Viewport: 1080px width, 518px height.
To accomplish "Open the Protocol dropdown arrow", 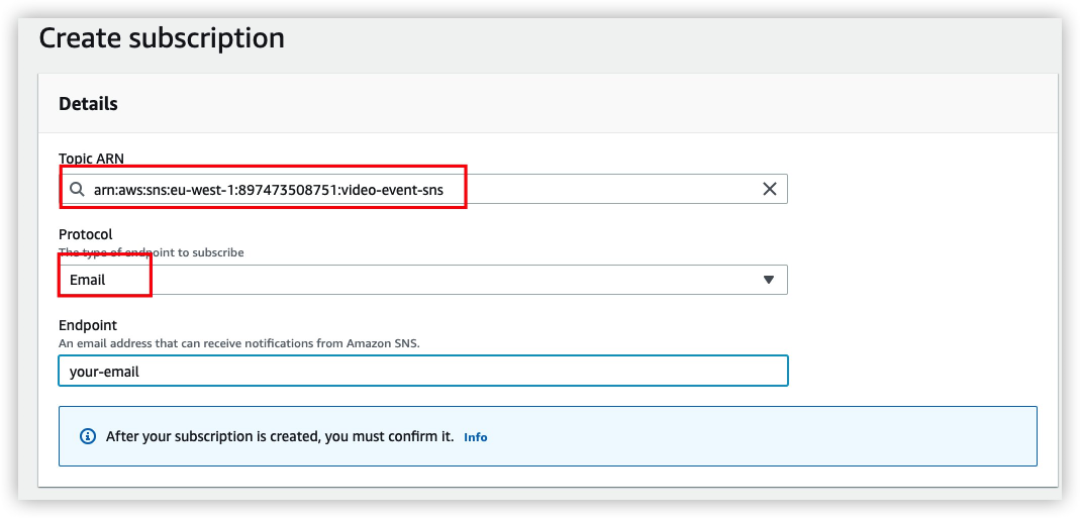I will (x=768, y=280).
